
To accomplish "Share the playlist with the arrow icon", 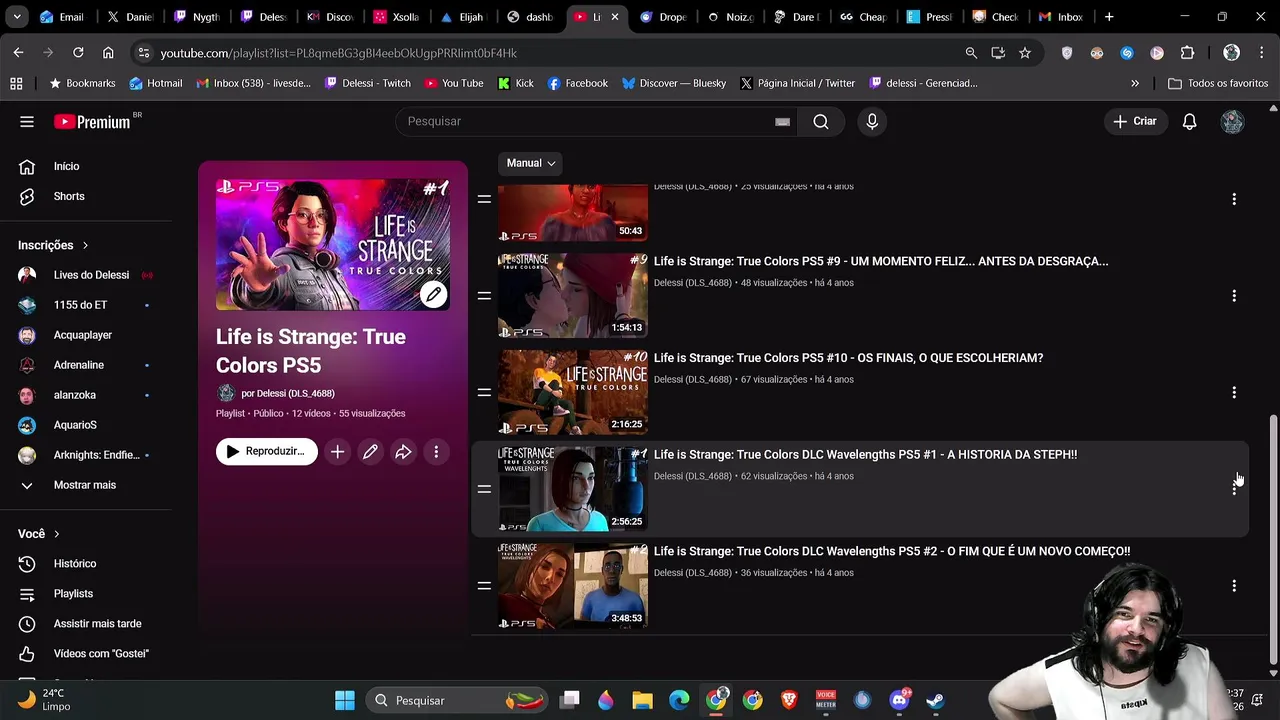I will pyautogui.click(x=403, y=452).
